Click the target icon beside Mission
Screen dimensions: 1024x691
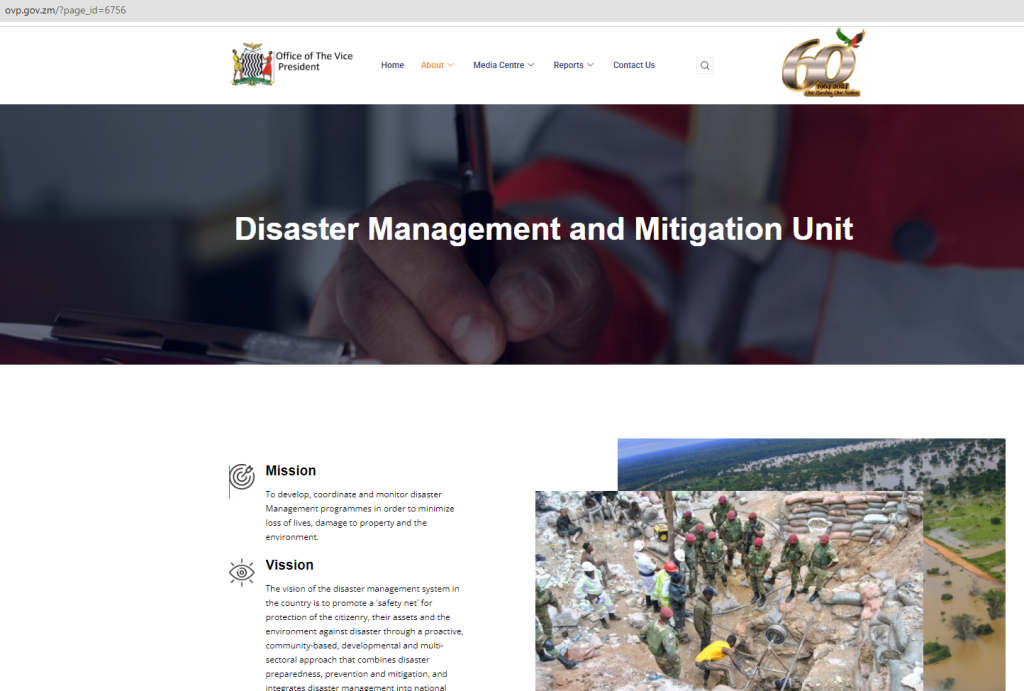pyautogui.click(x=242, y=477)
